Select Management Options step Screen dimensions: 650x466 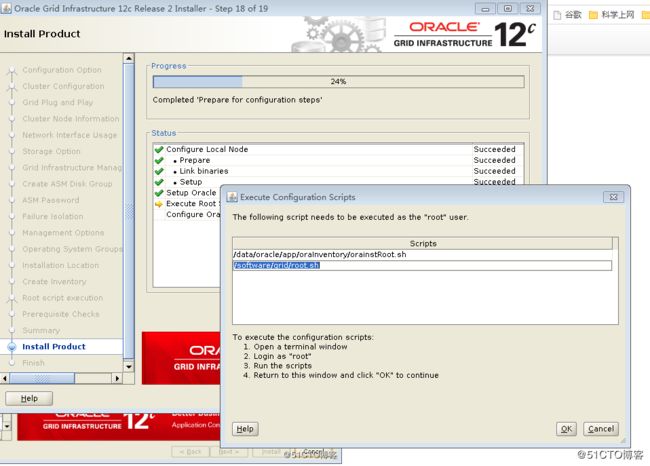click(x=63, y=233)
